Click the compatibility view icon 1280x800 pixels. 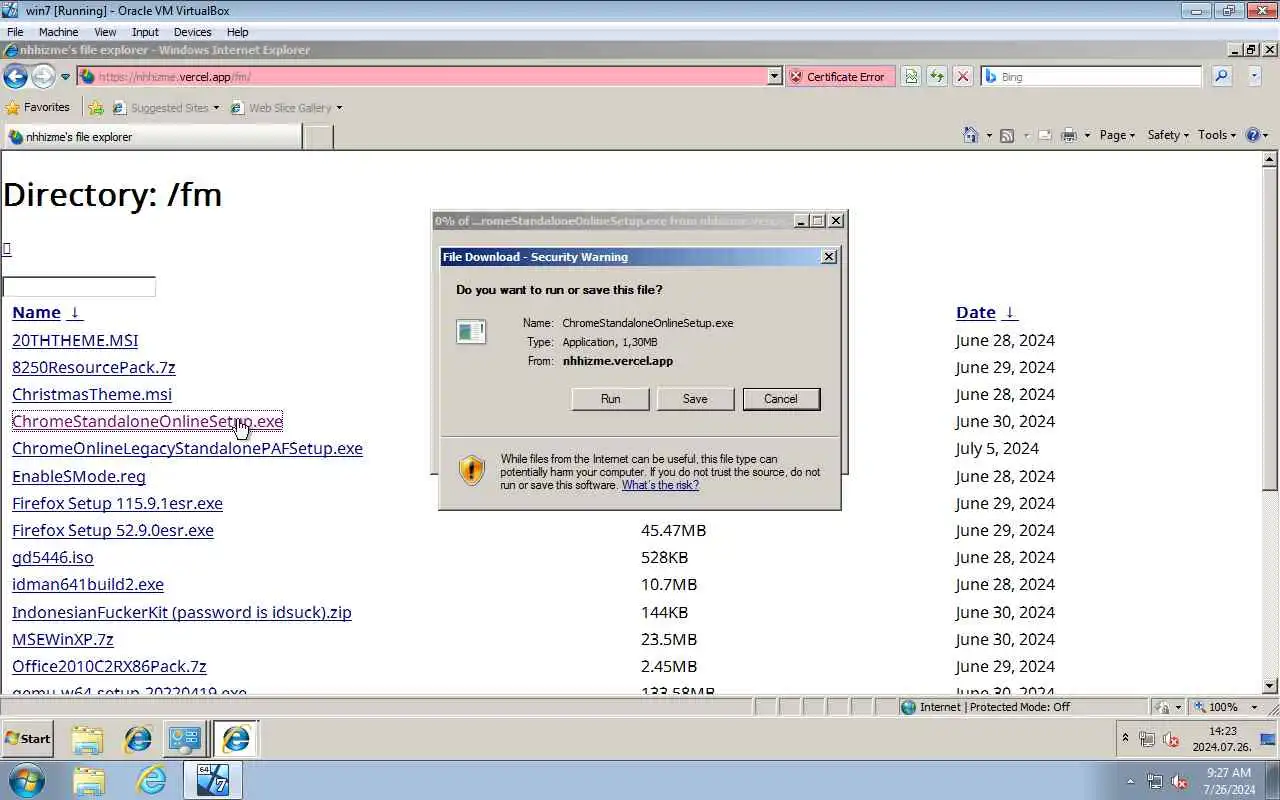(910, 76)
